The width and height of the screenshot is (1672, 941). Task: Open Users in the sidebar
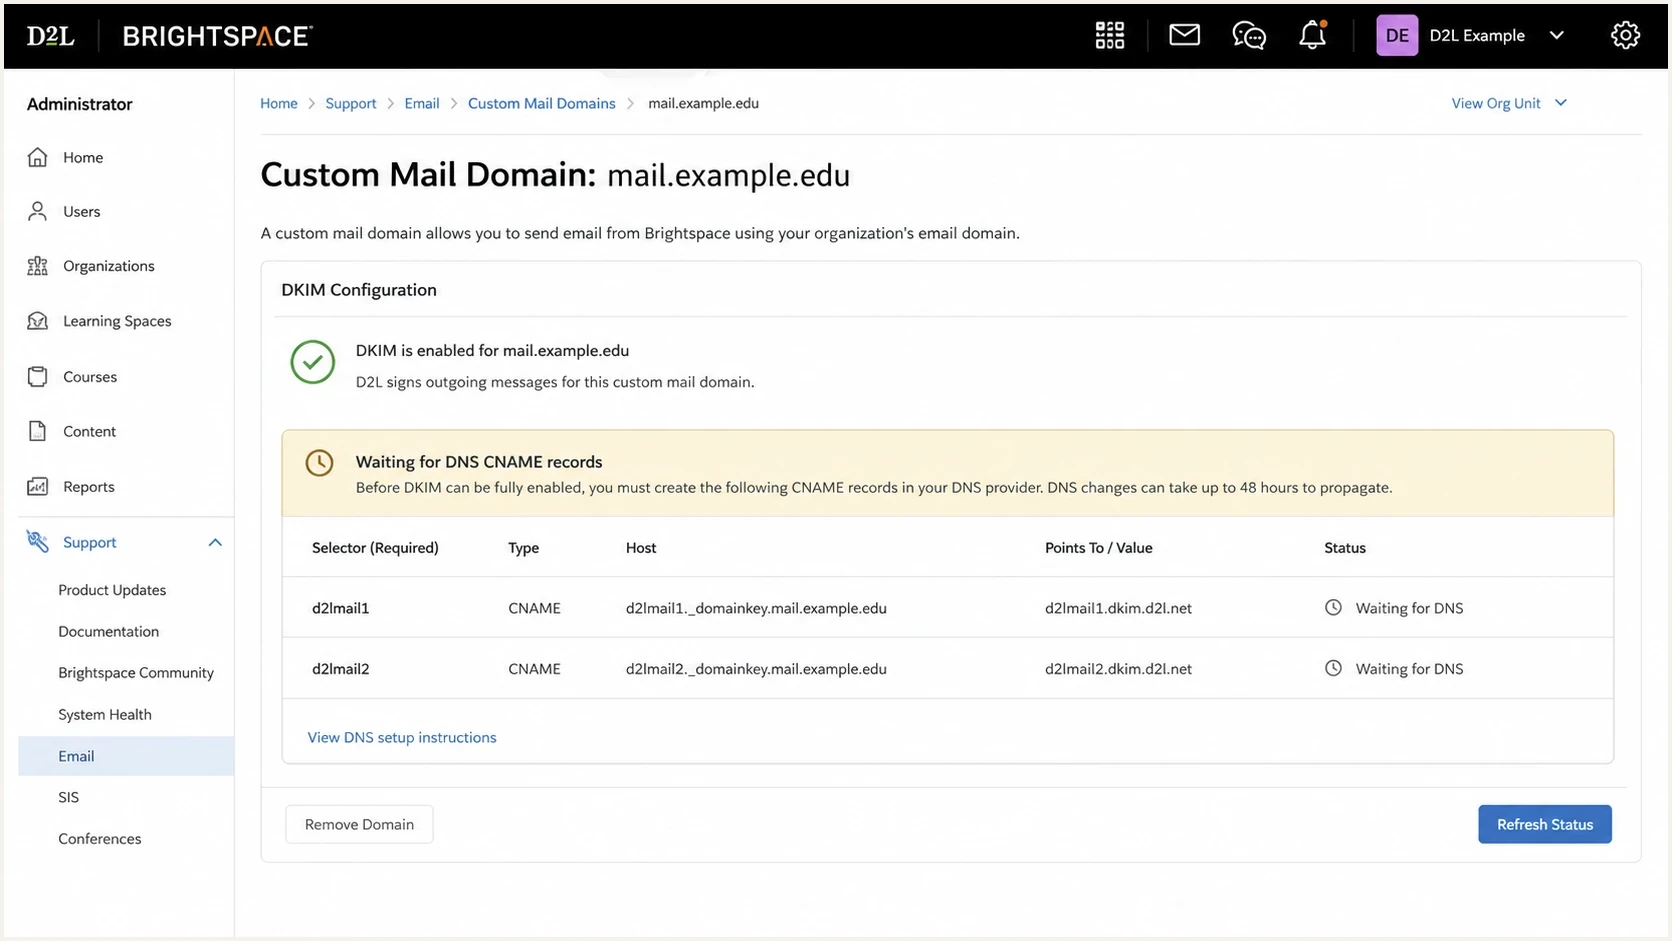tap(82, 211)
